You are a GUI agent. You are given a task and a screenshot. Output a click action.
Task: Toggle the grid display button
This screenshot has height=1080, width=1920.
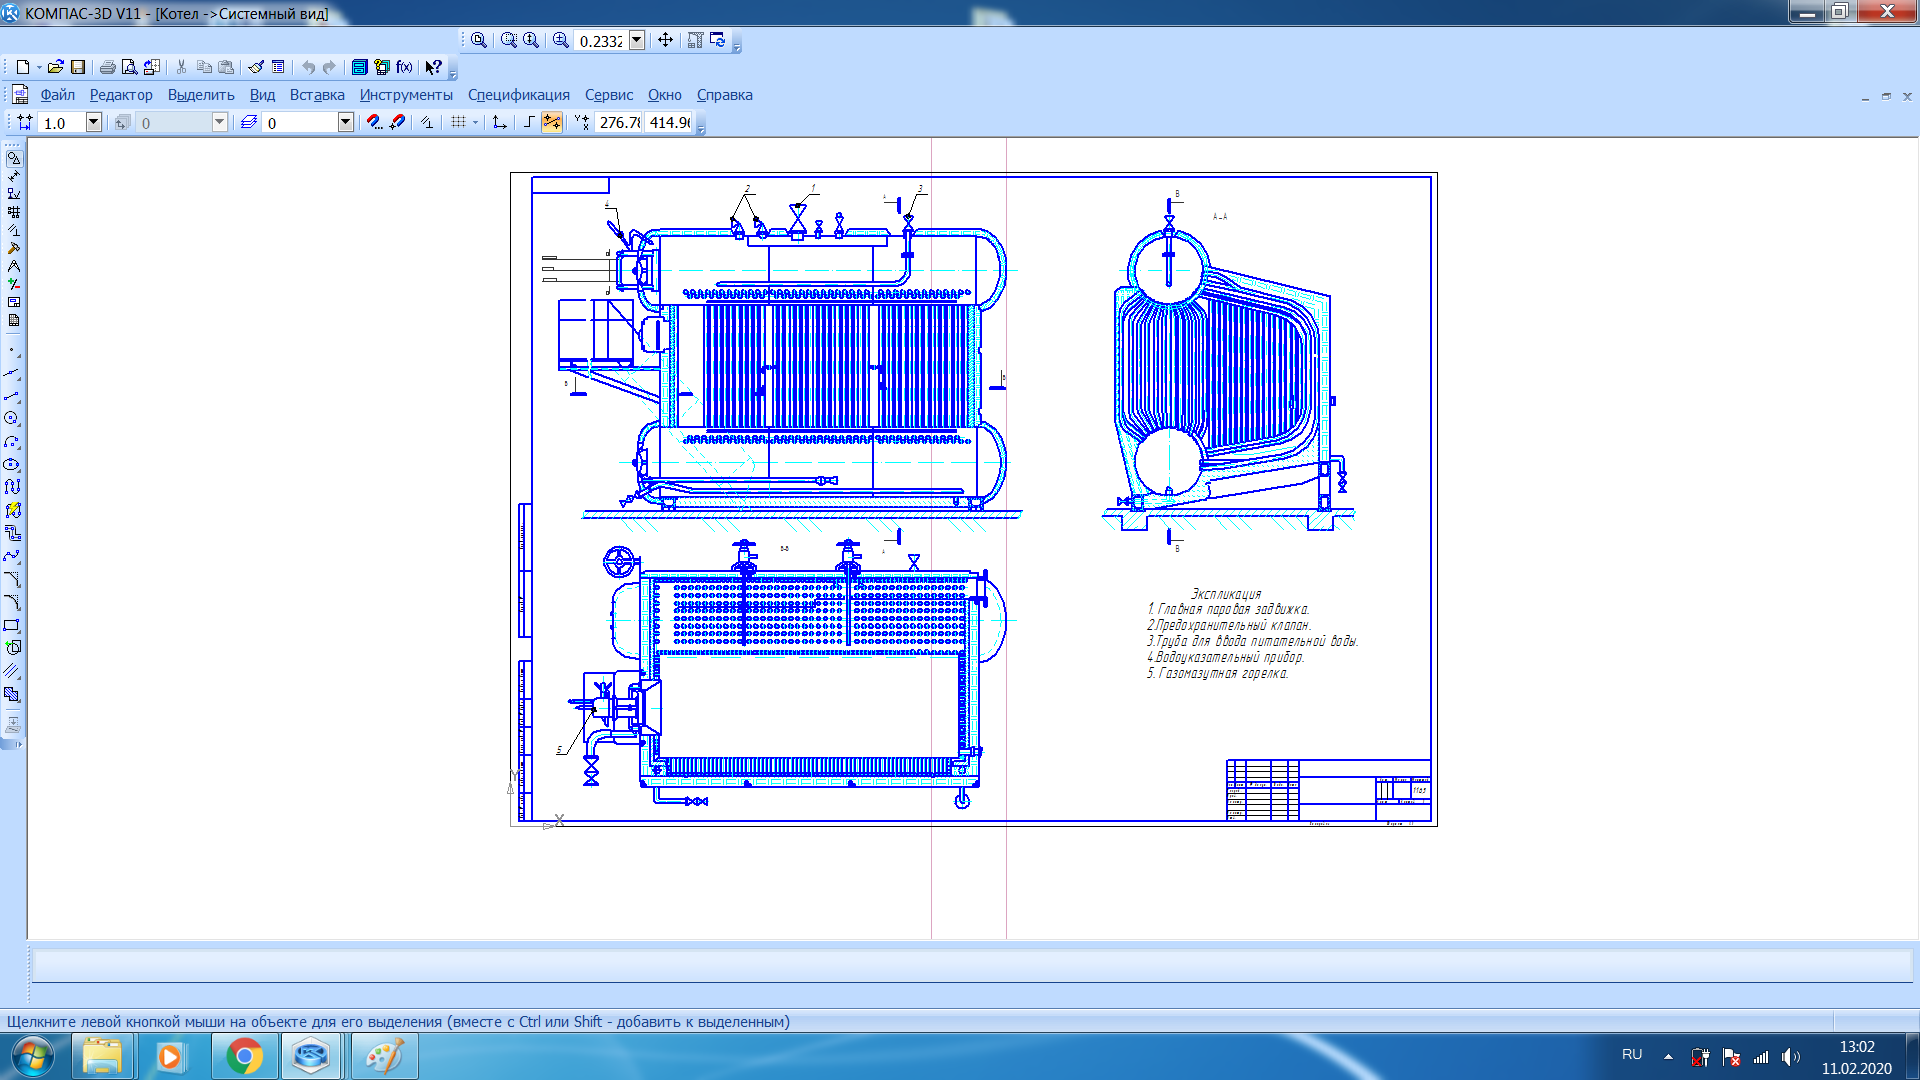click(x=458, y=122)
